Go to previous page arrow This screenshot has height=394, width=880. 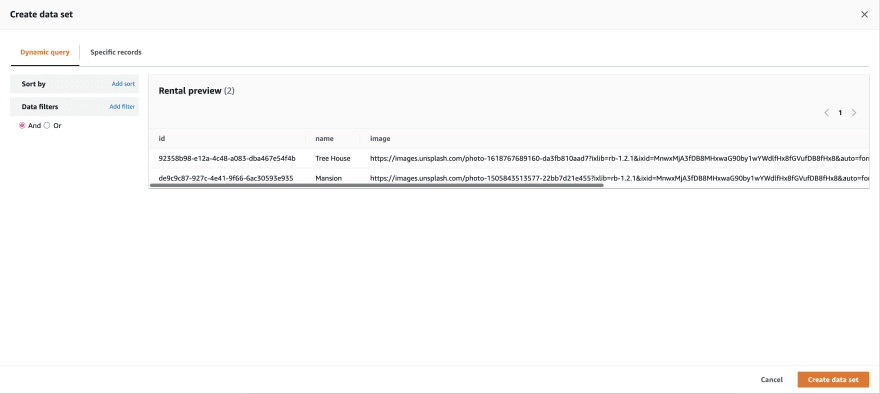coord(827,113)
